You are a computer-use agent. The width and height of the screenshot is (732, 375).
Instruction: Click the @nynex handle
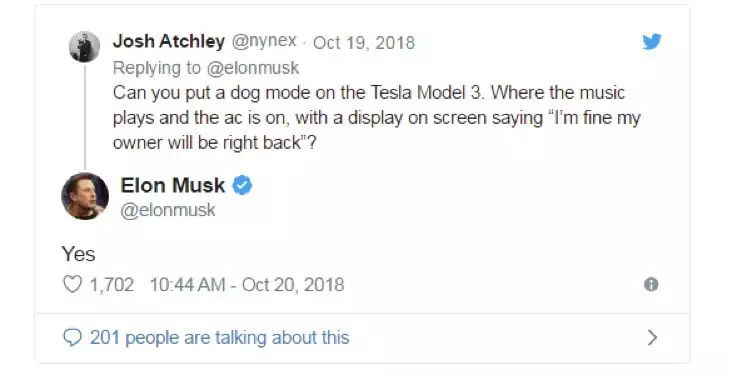pos(264,42)
